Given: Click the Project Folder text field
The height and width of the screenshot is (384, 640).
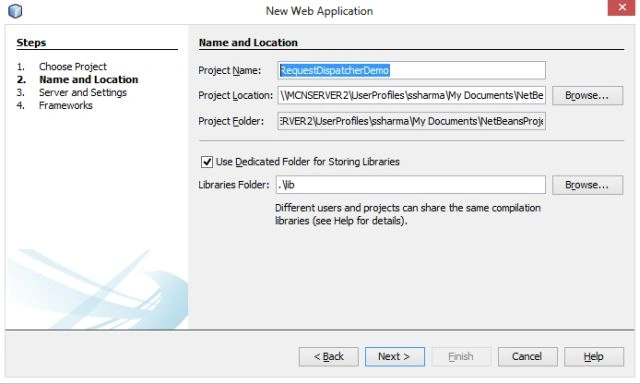Looking at the screenshot, I should [x=411, y=121].
